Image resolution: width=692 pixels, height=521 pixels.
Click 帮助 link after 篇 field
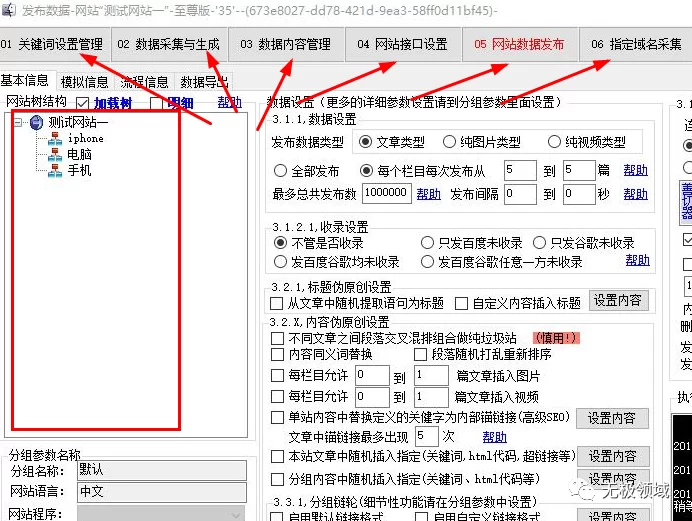point(636,170)
